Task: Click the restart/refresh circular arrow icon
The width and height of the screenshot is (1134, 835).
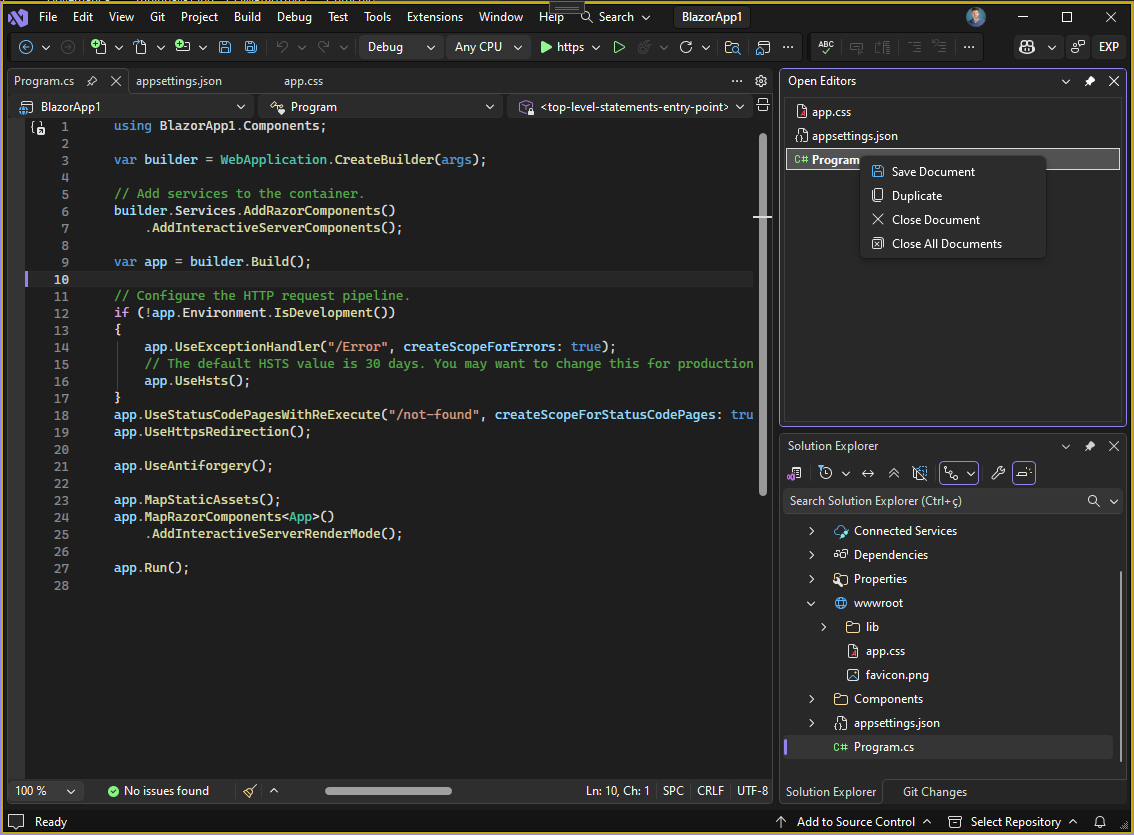Action: [x=686, y=47]
